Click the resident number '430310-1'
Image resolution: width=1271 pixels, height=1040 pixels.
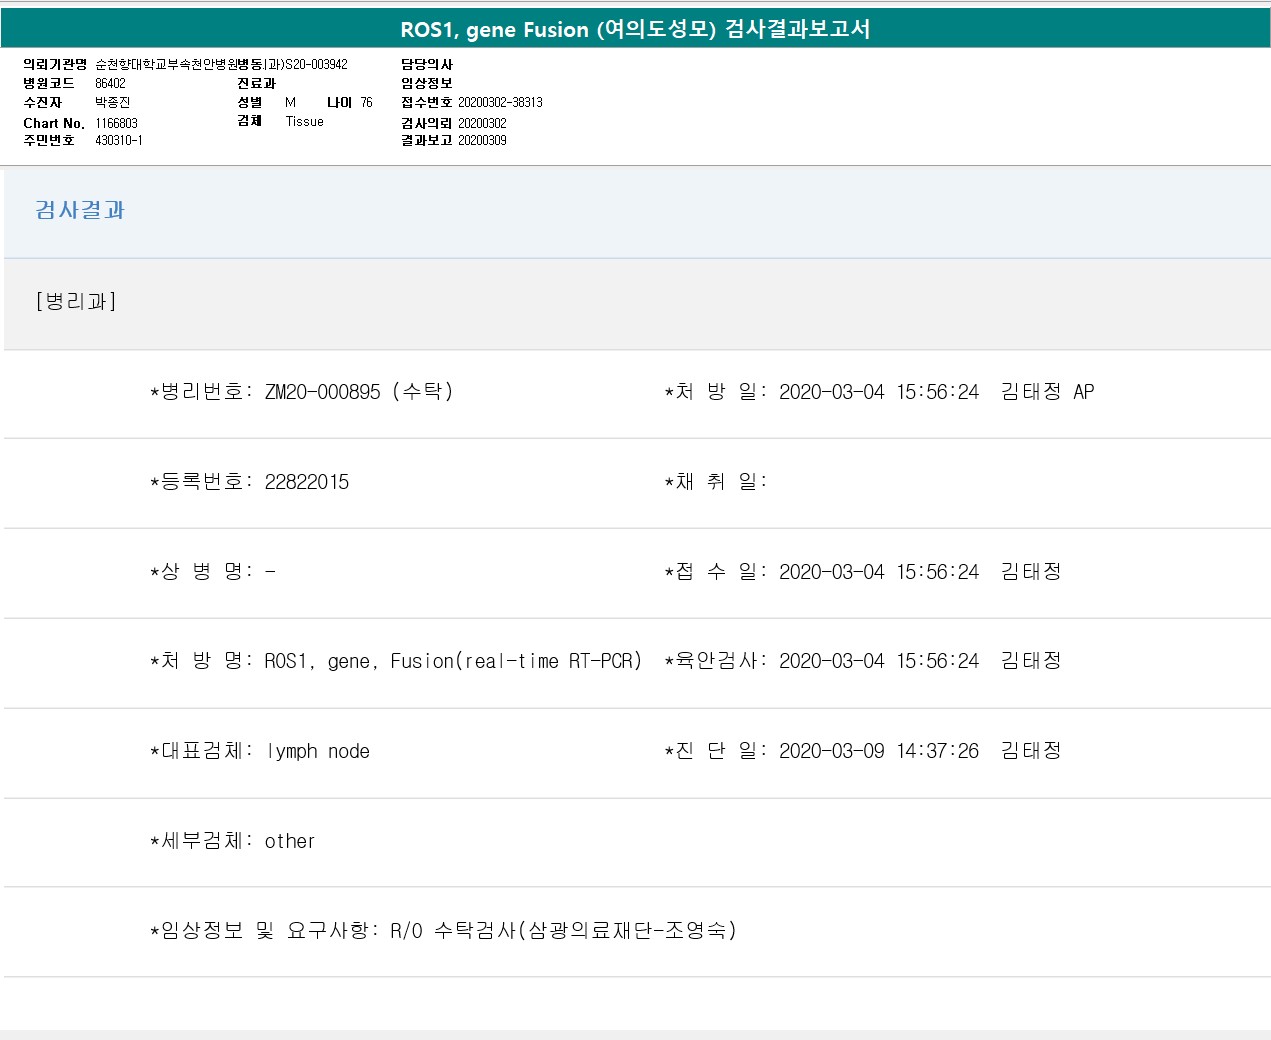[x=118, y=141]
